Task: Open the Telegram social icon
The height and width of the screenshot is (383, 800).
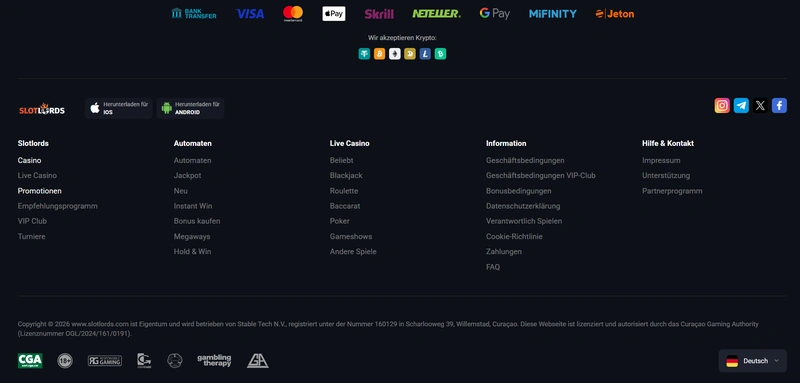Action: [x=741, y=106]
